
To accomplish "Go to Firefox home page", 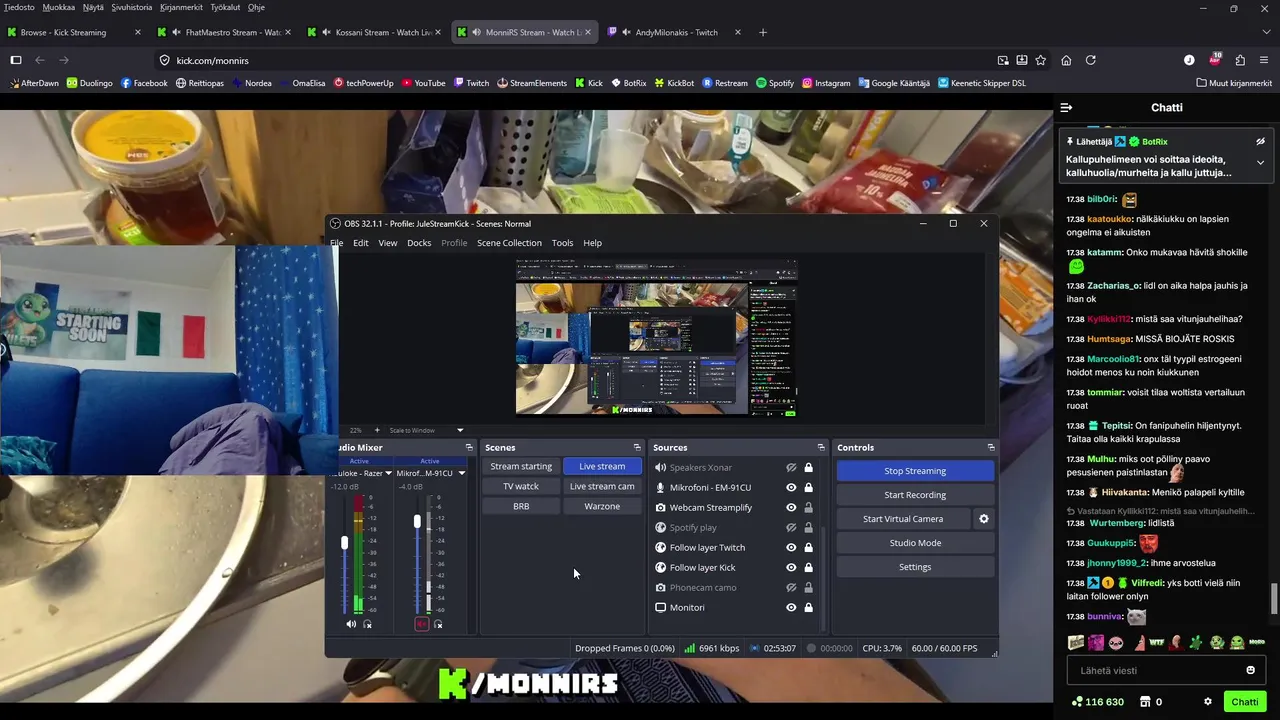I will [x=1066, y=60].
